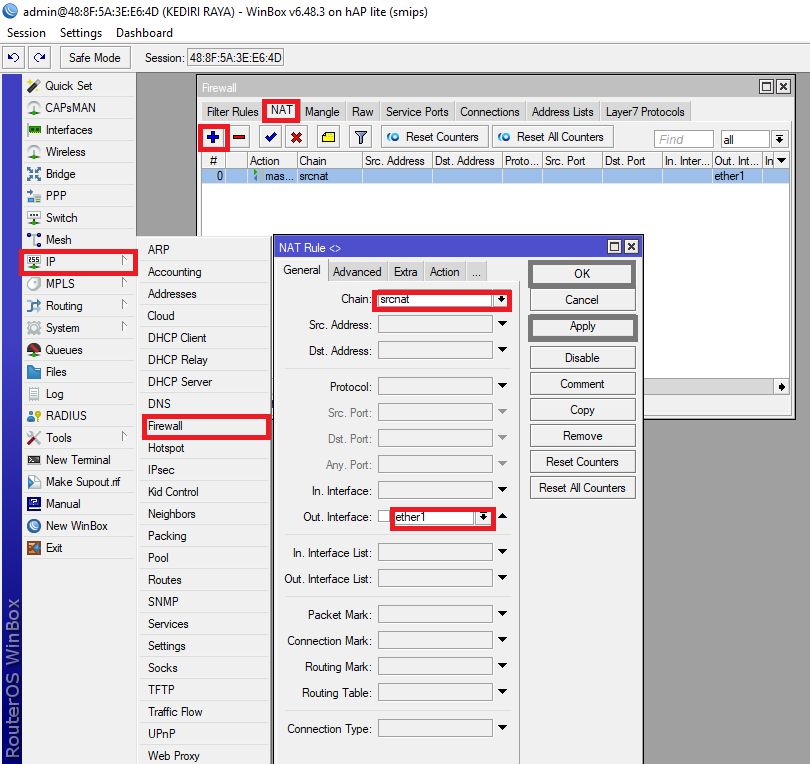
Task: Open the Session menu
Action: click(26, 33)
